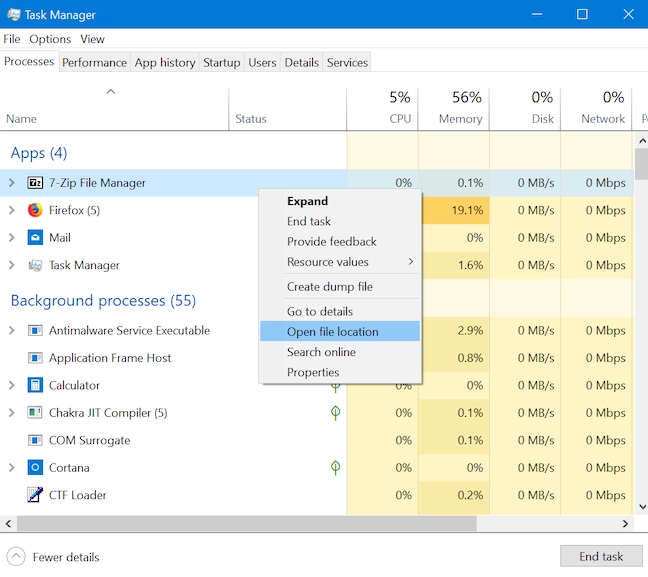Click the Task Manager title bar icon
This screenshot has height=577, width=648.
tap(14, 14)
